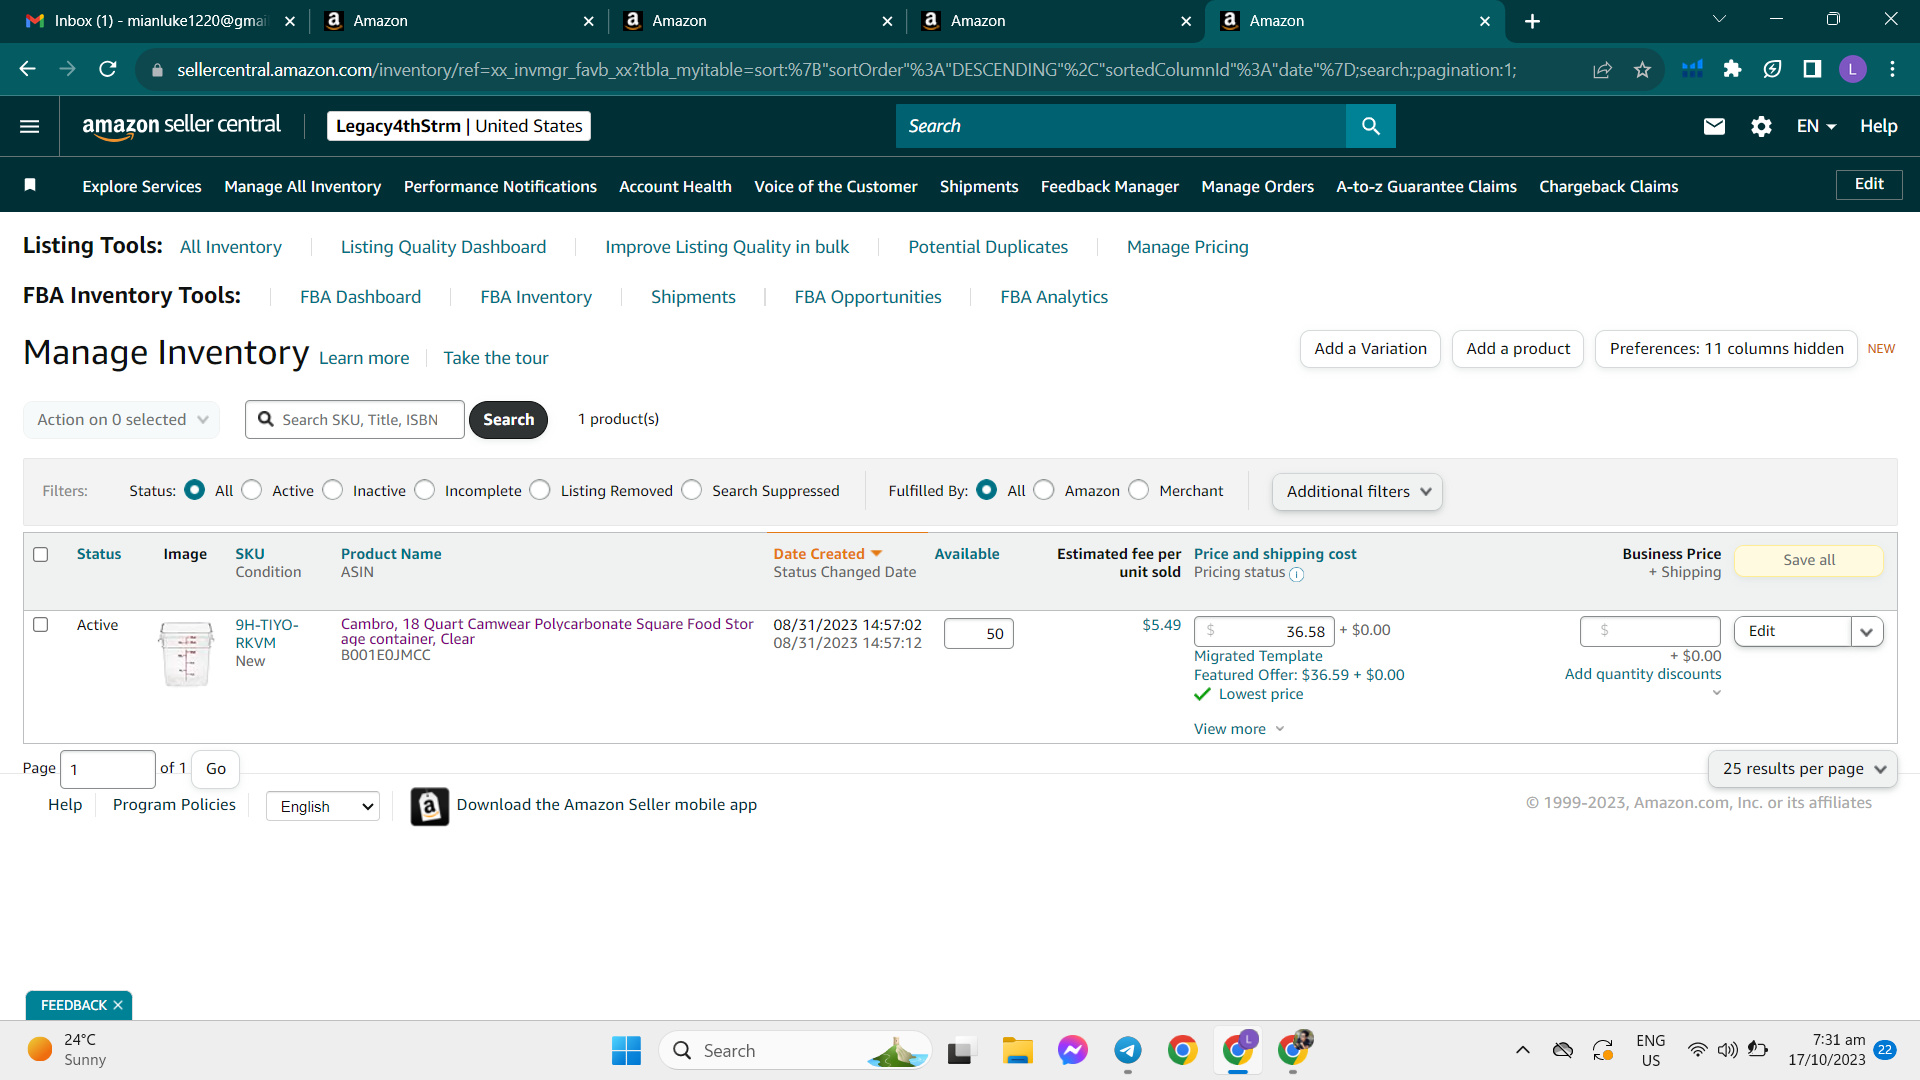
Task: Select Fulfilled By Merchant radio button
Action: click(x=1139, y=490)
